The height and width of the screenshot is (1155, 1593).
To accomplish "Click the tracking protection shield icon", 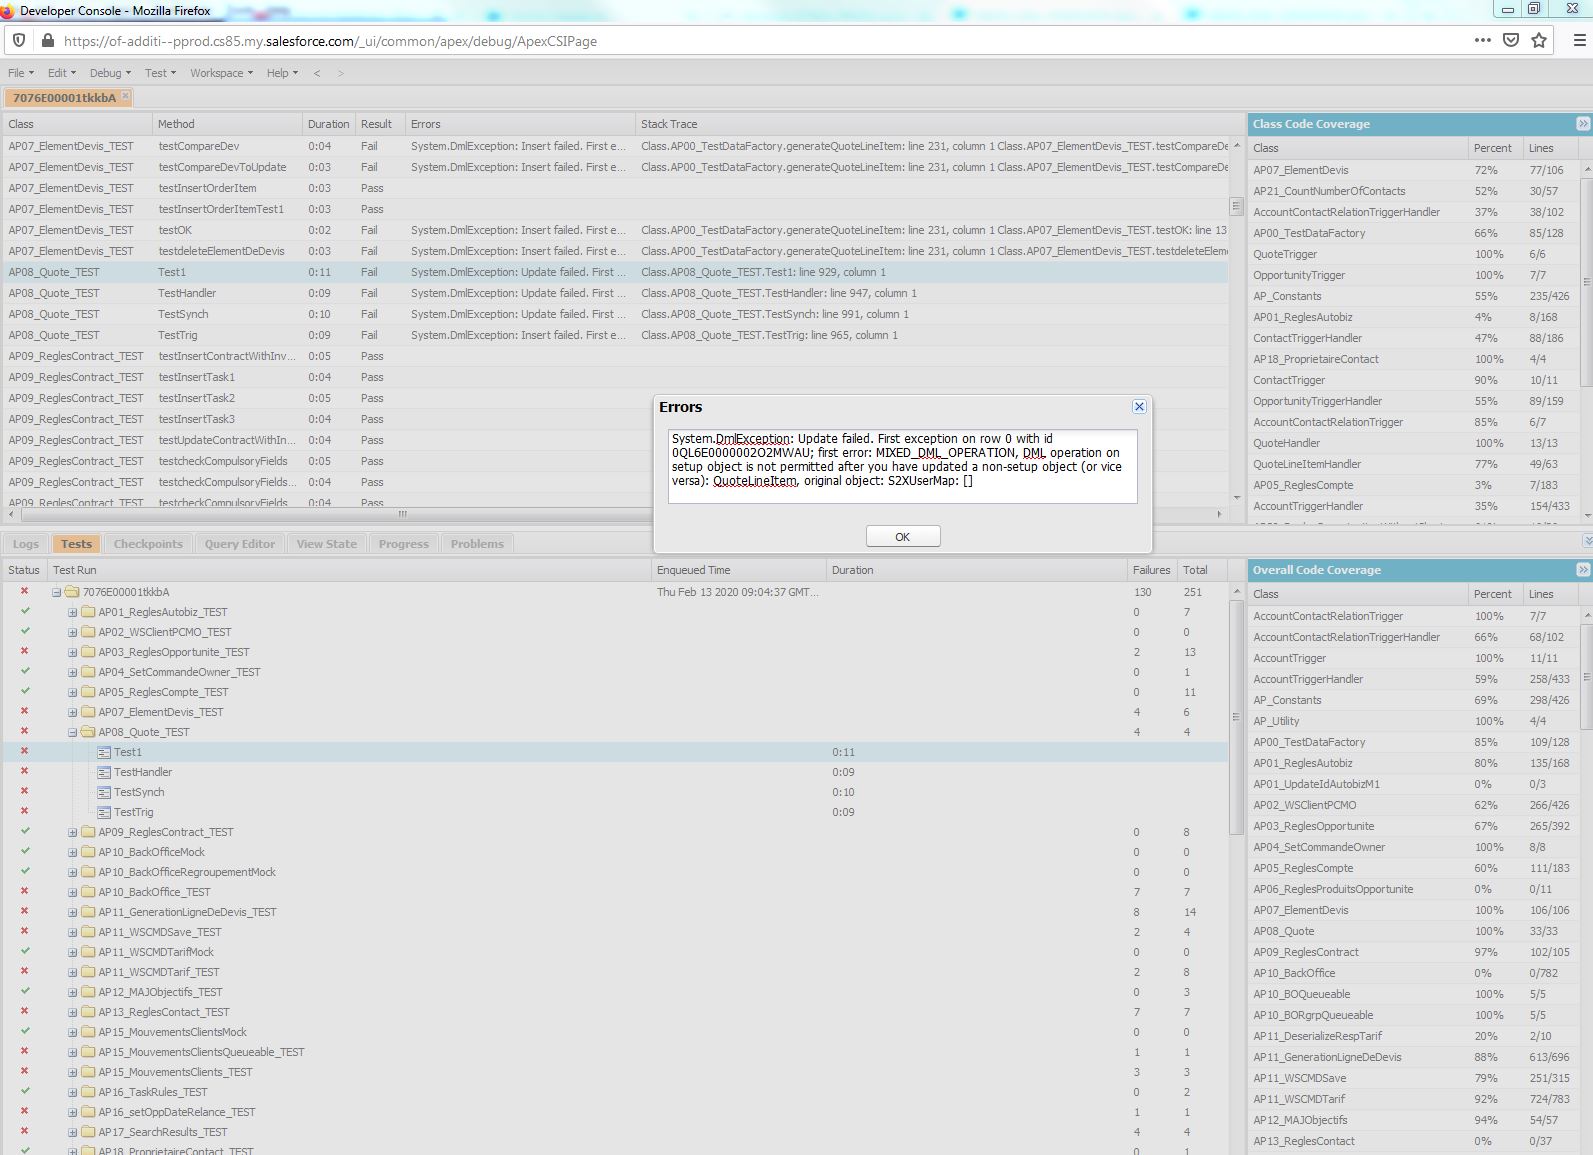I will click(19, 41).
